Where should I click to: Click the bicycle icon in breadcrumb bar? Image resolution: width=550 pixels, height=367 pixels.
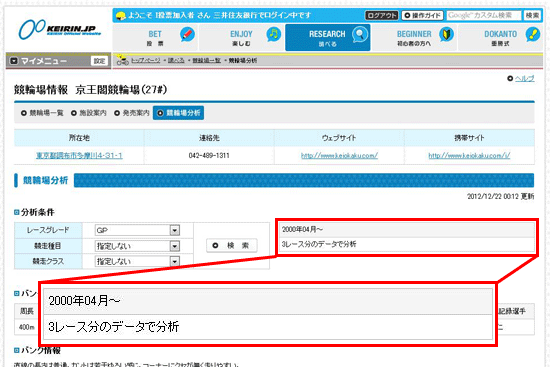(122, 60)
